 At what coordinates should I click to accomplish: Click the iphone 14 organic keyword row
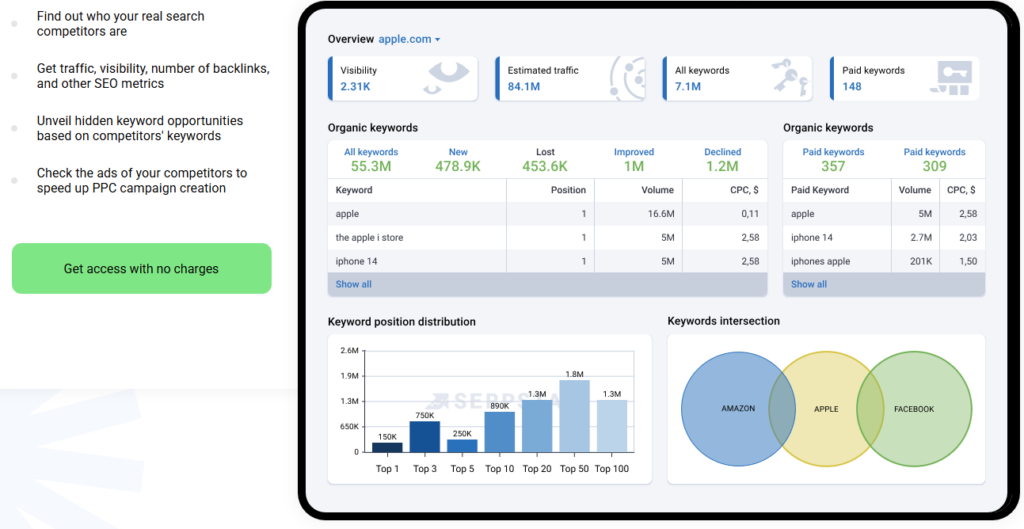click(547, 261)
